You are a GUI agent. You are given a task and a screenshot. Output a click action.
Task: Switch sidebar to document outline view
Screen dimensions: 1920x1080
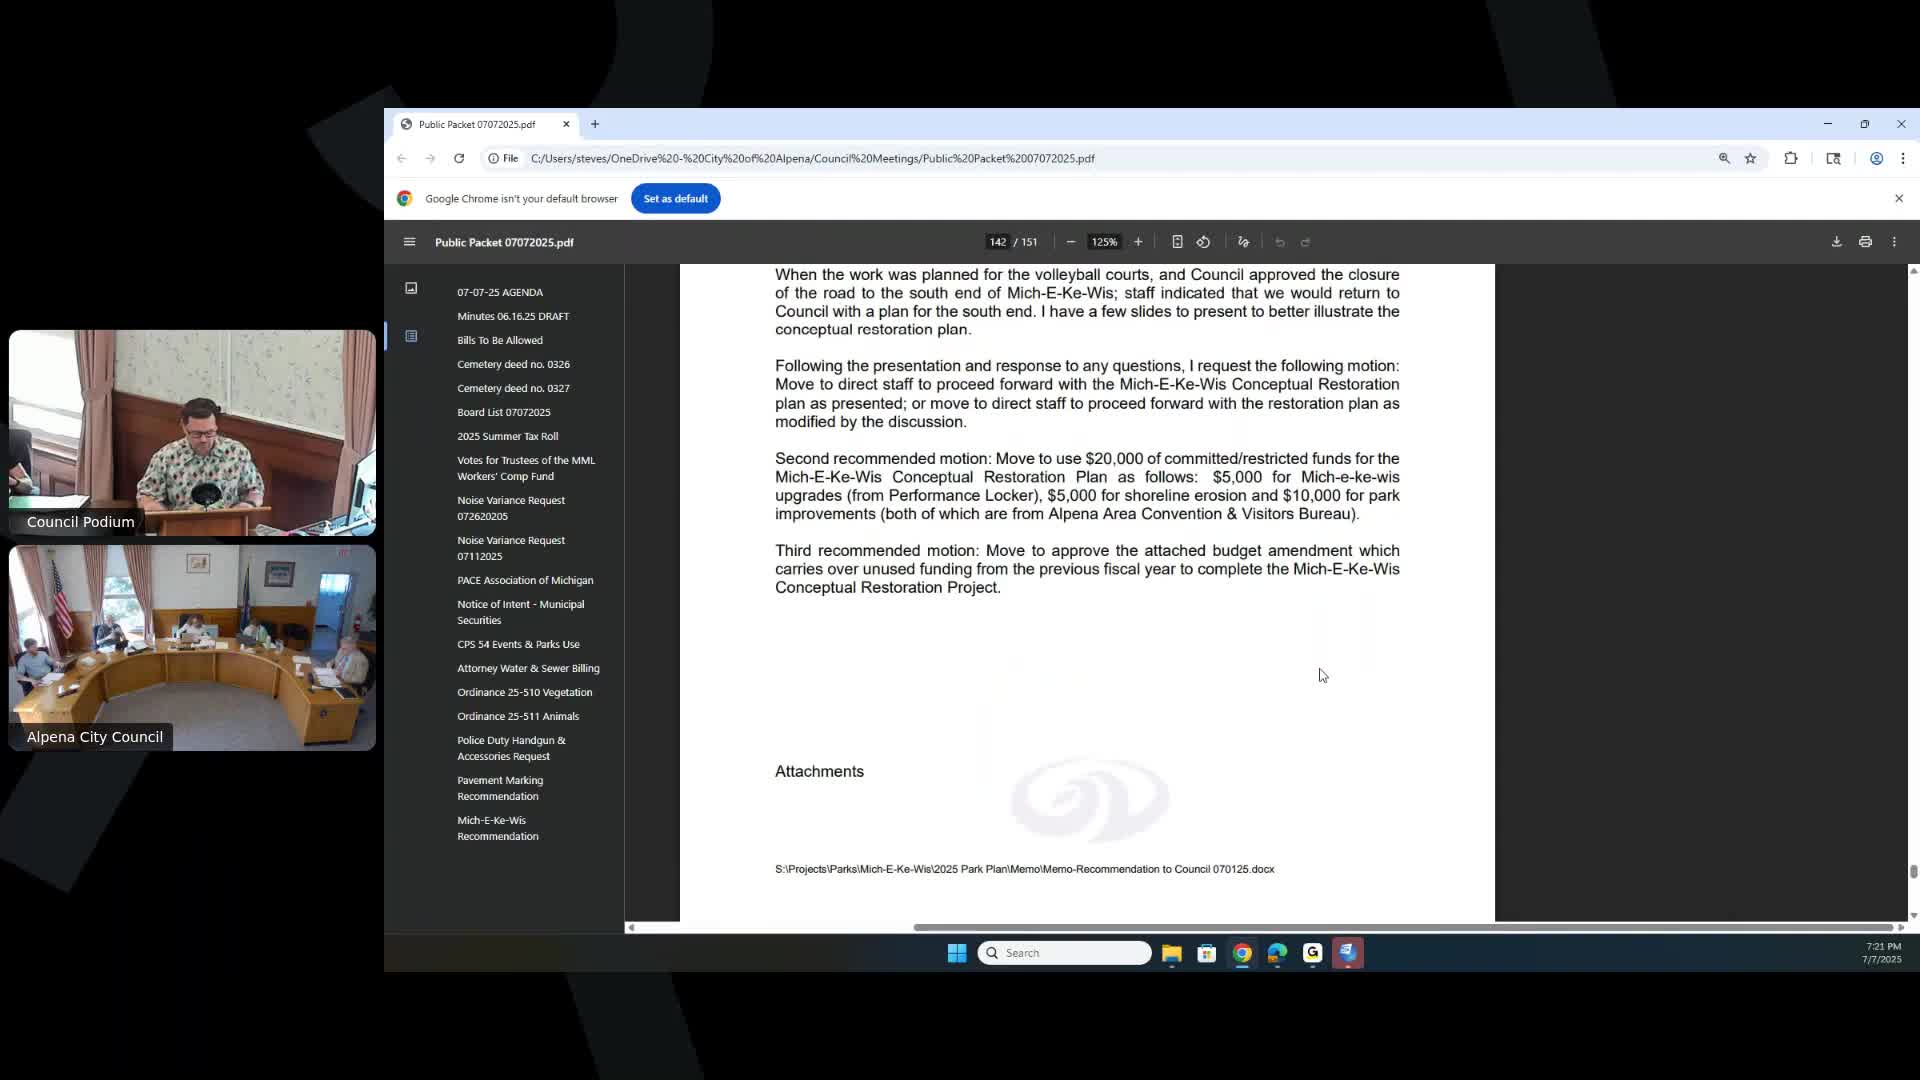(x=411, y=336)
